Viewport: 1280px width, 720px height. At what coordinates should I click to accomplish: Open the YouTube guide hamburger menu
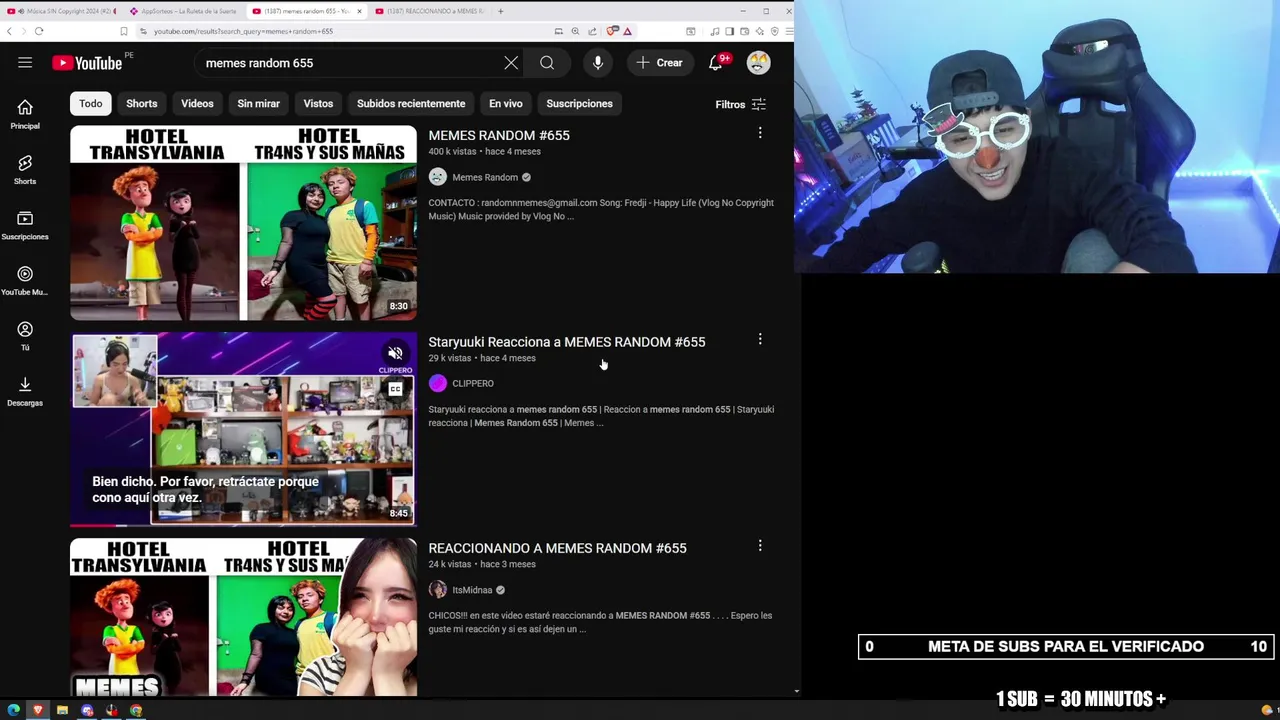point(25,62)
